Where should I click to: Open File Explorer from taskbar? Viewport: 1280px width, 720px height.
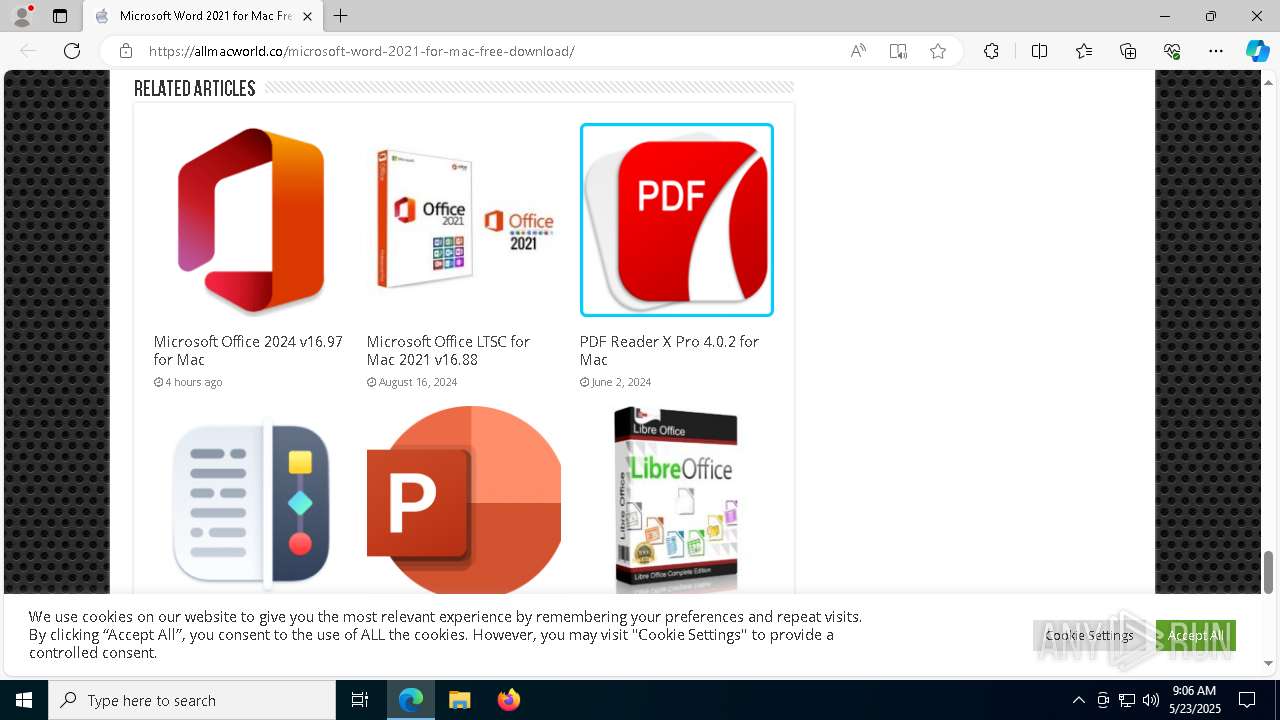point(459,700)
